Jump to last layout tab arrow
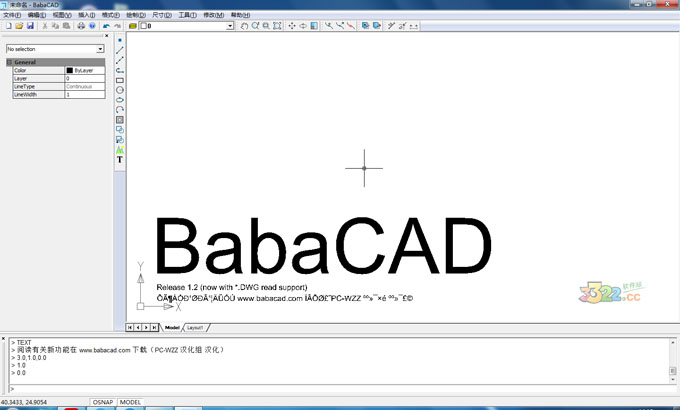This screenshot has width=680, height=410. tap(154, 328)
